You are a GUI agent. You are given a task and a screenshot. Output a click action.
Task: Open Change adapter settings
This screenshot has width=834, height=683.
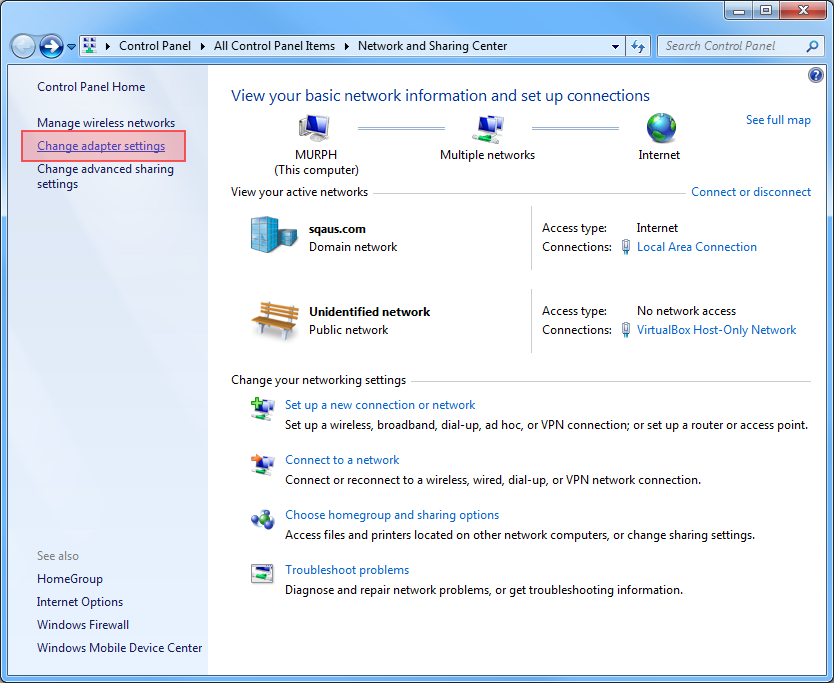pos(101,146)
